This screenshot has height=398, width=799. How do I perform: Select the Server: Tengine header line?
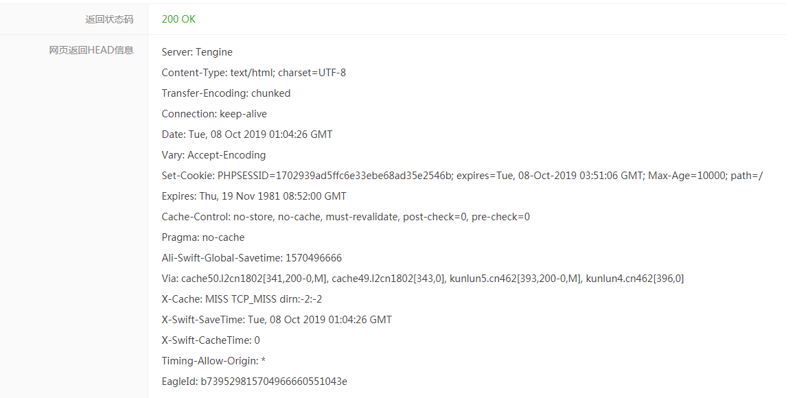click(x=197, y=52)
